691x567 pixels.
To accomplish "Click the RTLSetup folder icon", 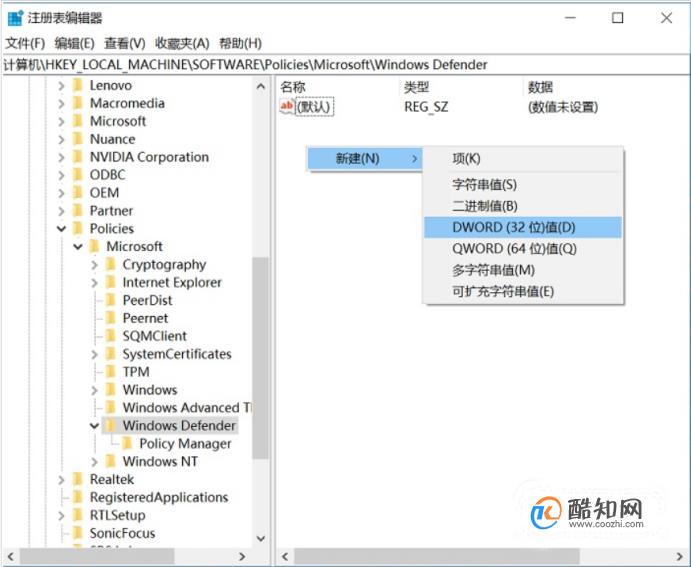I will coord(78,515).
